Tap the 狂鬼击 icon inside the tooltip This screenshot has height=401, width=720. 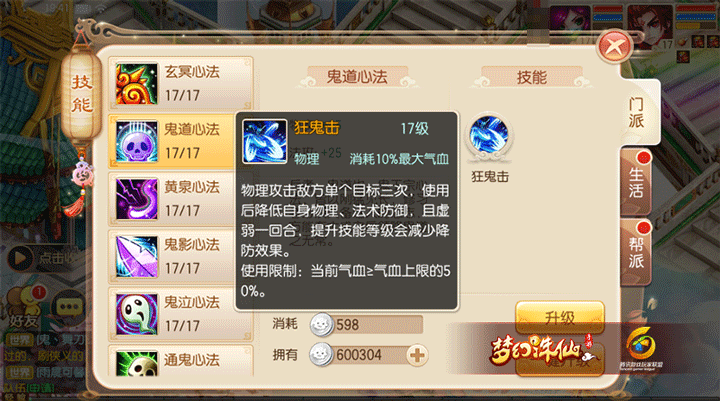coord(264,141)
